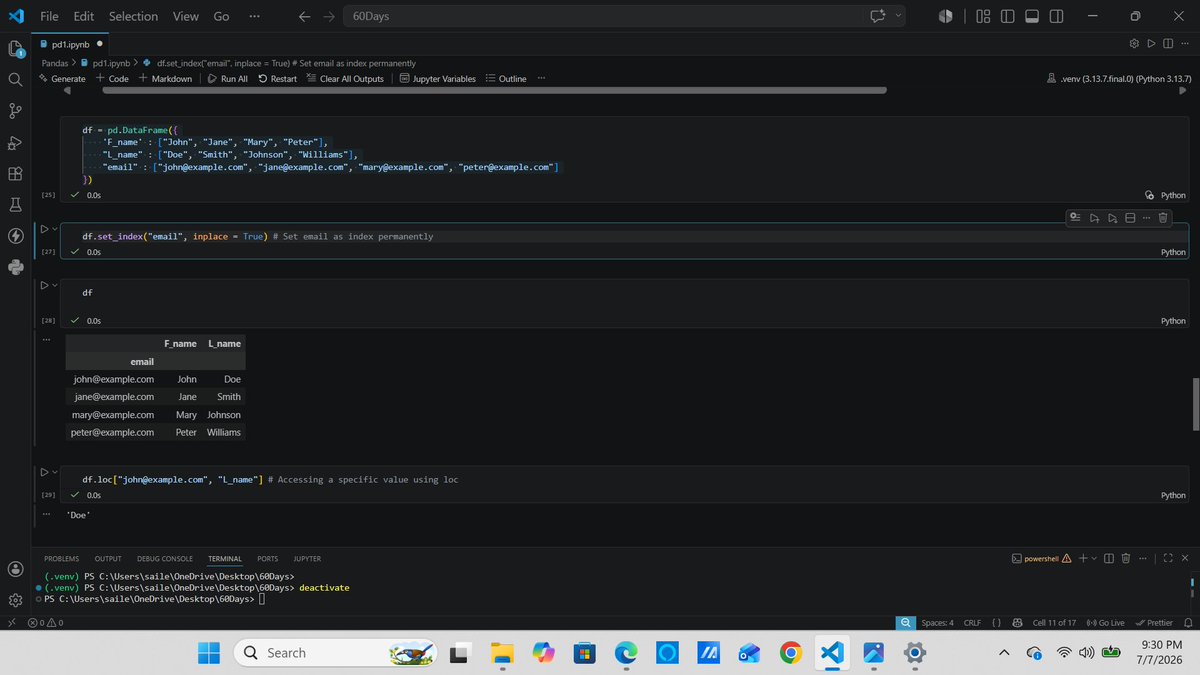The height and width of the screenshot is (675, 1200).
Task: Click Clear All Outputs button
Action: click(x=345, y=78)
